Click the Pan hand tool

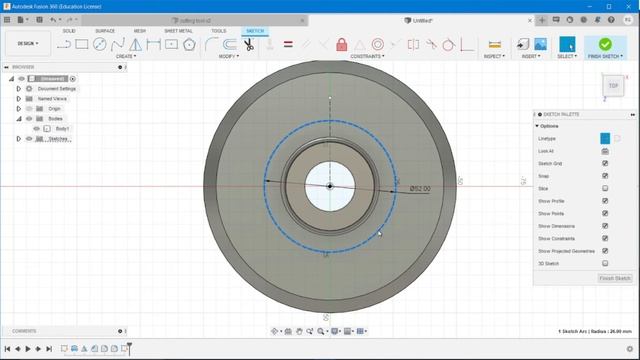point(299,331)
